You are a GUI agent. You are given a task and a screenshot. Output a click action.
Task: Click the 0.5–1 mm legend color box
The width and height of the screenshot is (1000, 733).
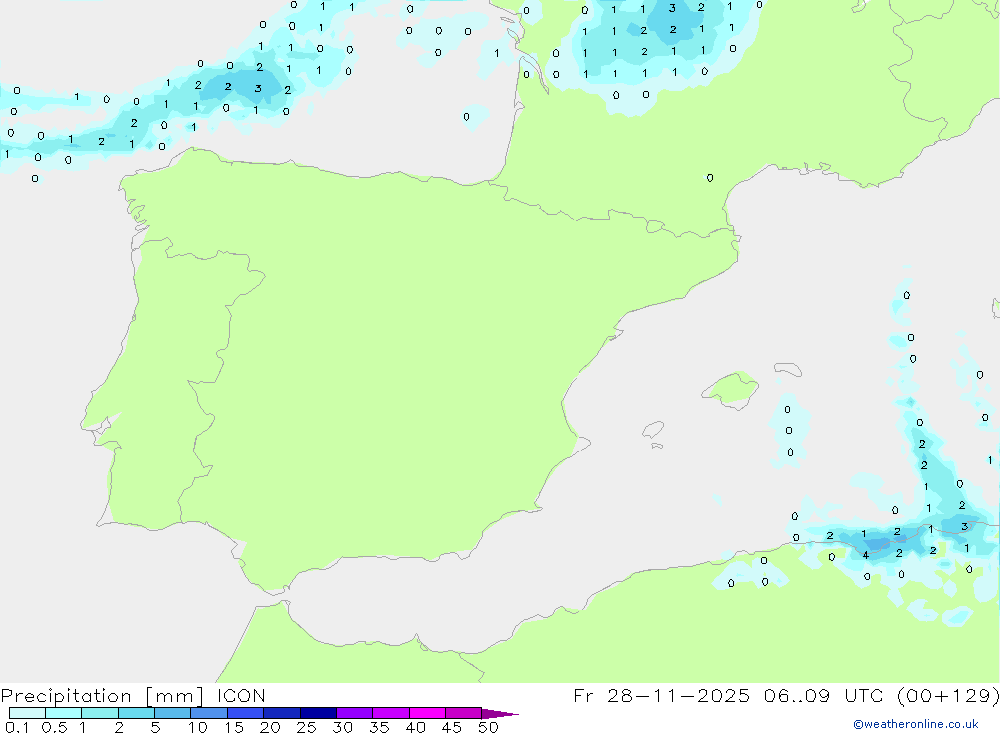coord(63,713)
